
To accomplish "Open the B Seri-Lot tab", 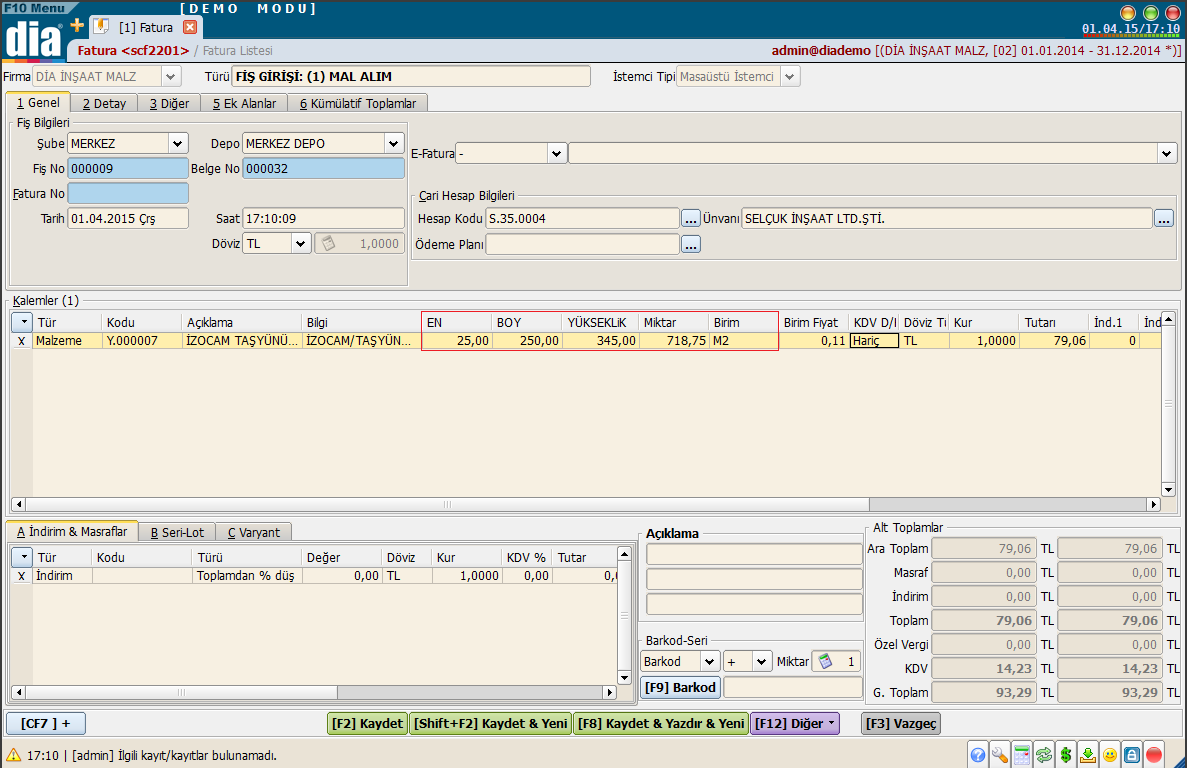I will (177, 533).
